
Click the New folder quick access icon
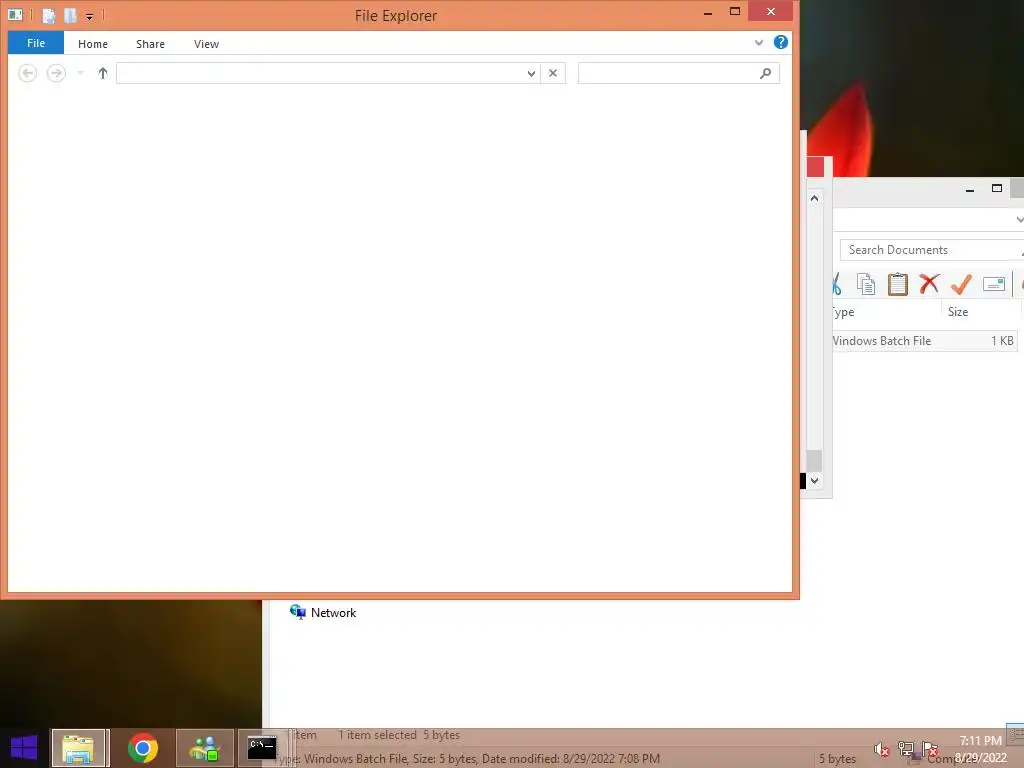point(71,14)
